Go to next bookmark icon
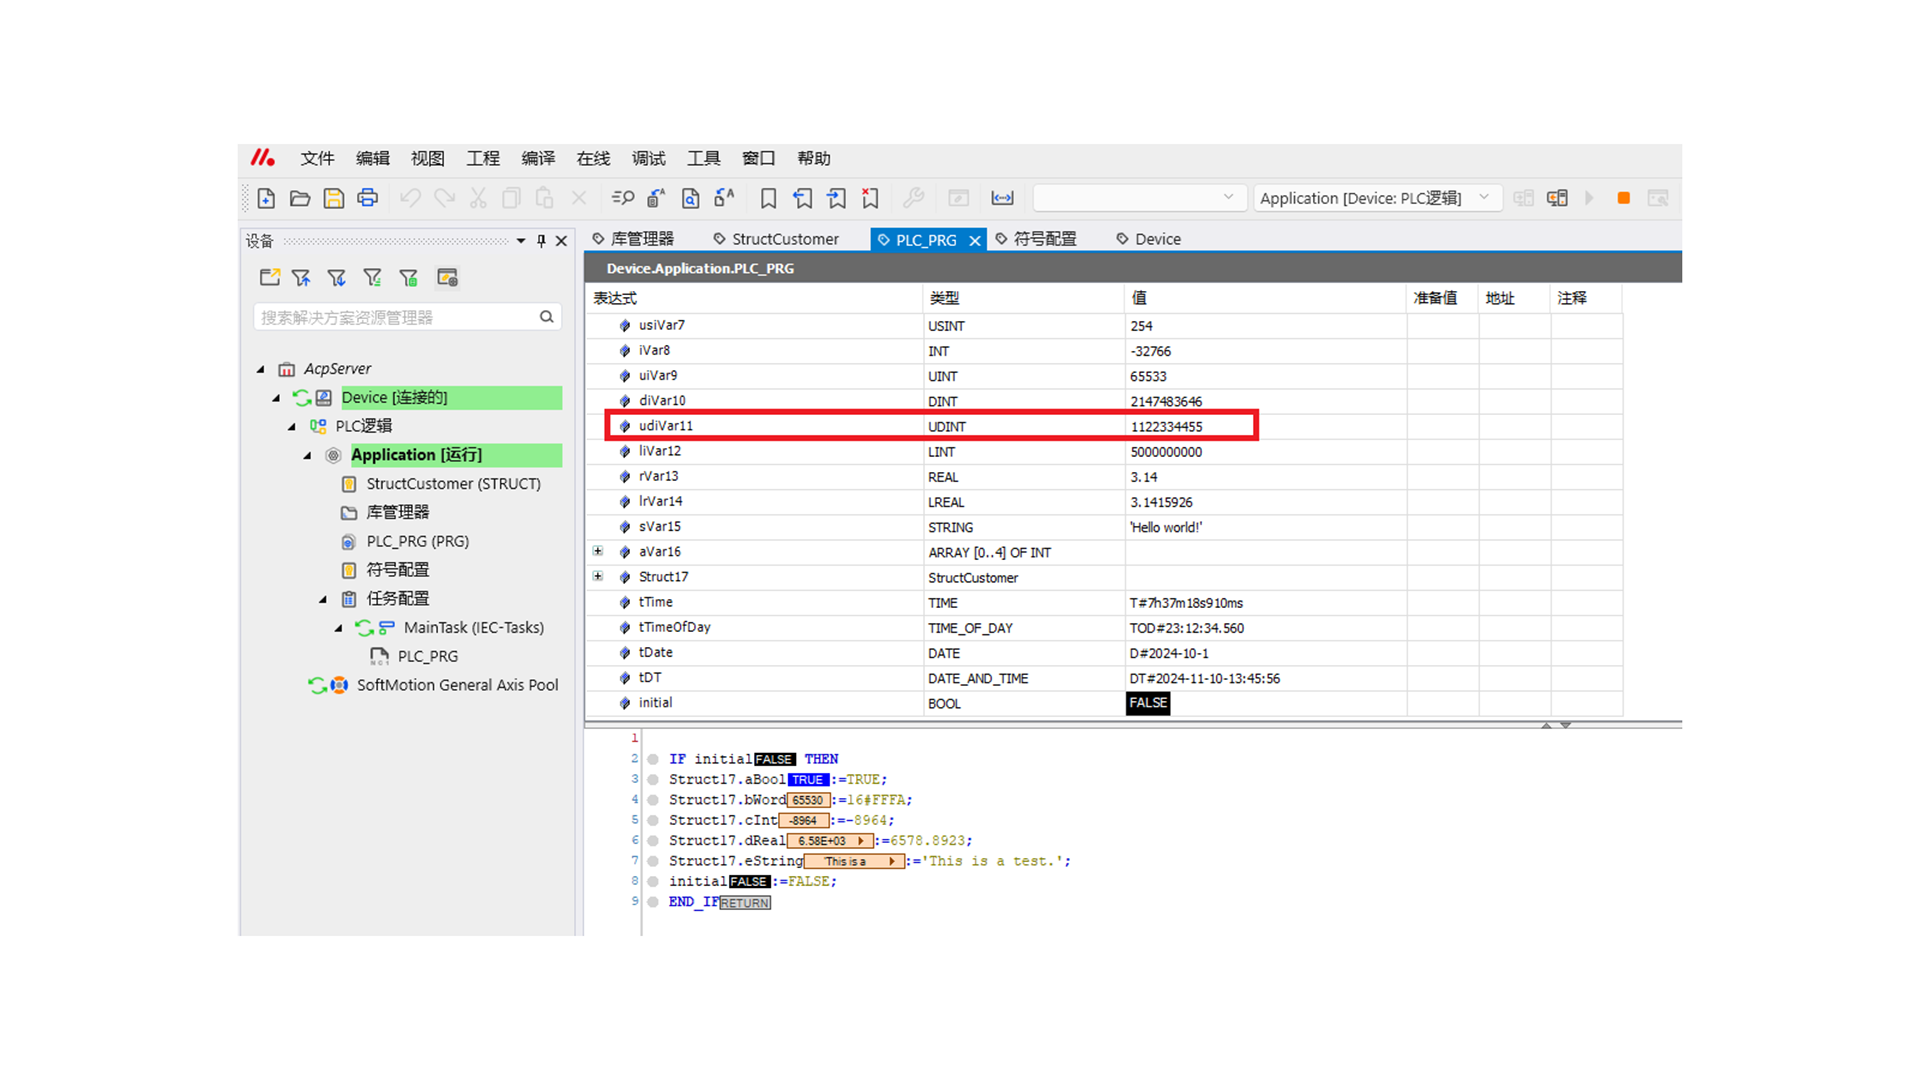Image resolution: width=1920 pixels, height=1080 pixels. pos(836,198)
